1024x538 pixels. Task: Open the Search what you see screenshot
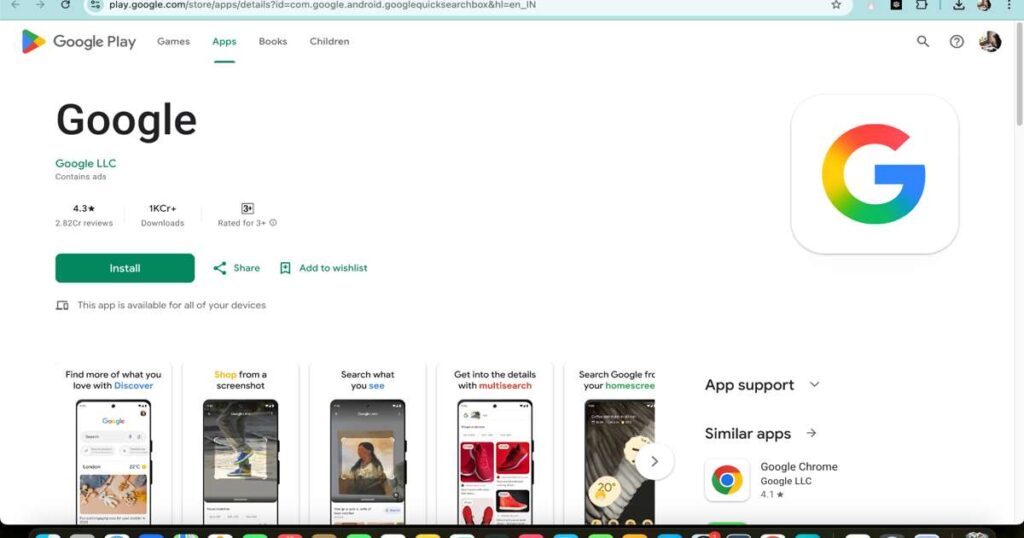(368, 444)
